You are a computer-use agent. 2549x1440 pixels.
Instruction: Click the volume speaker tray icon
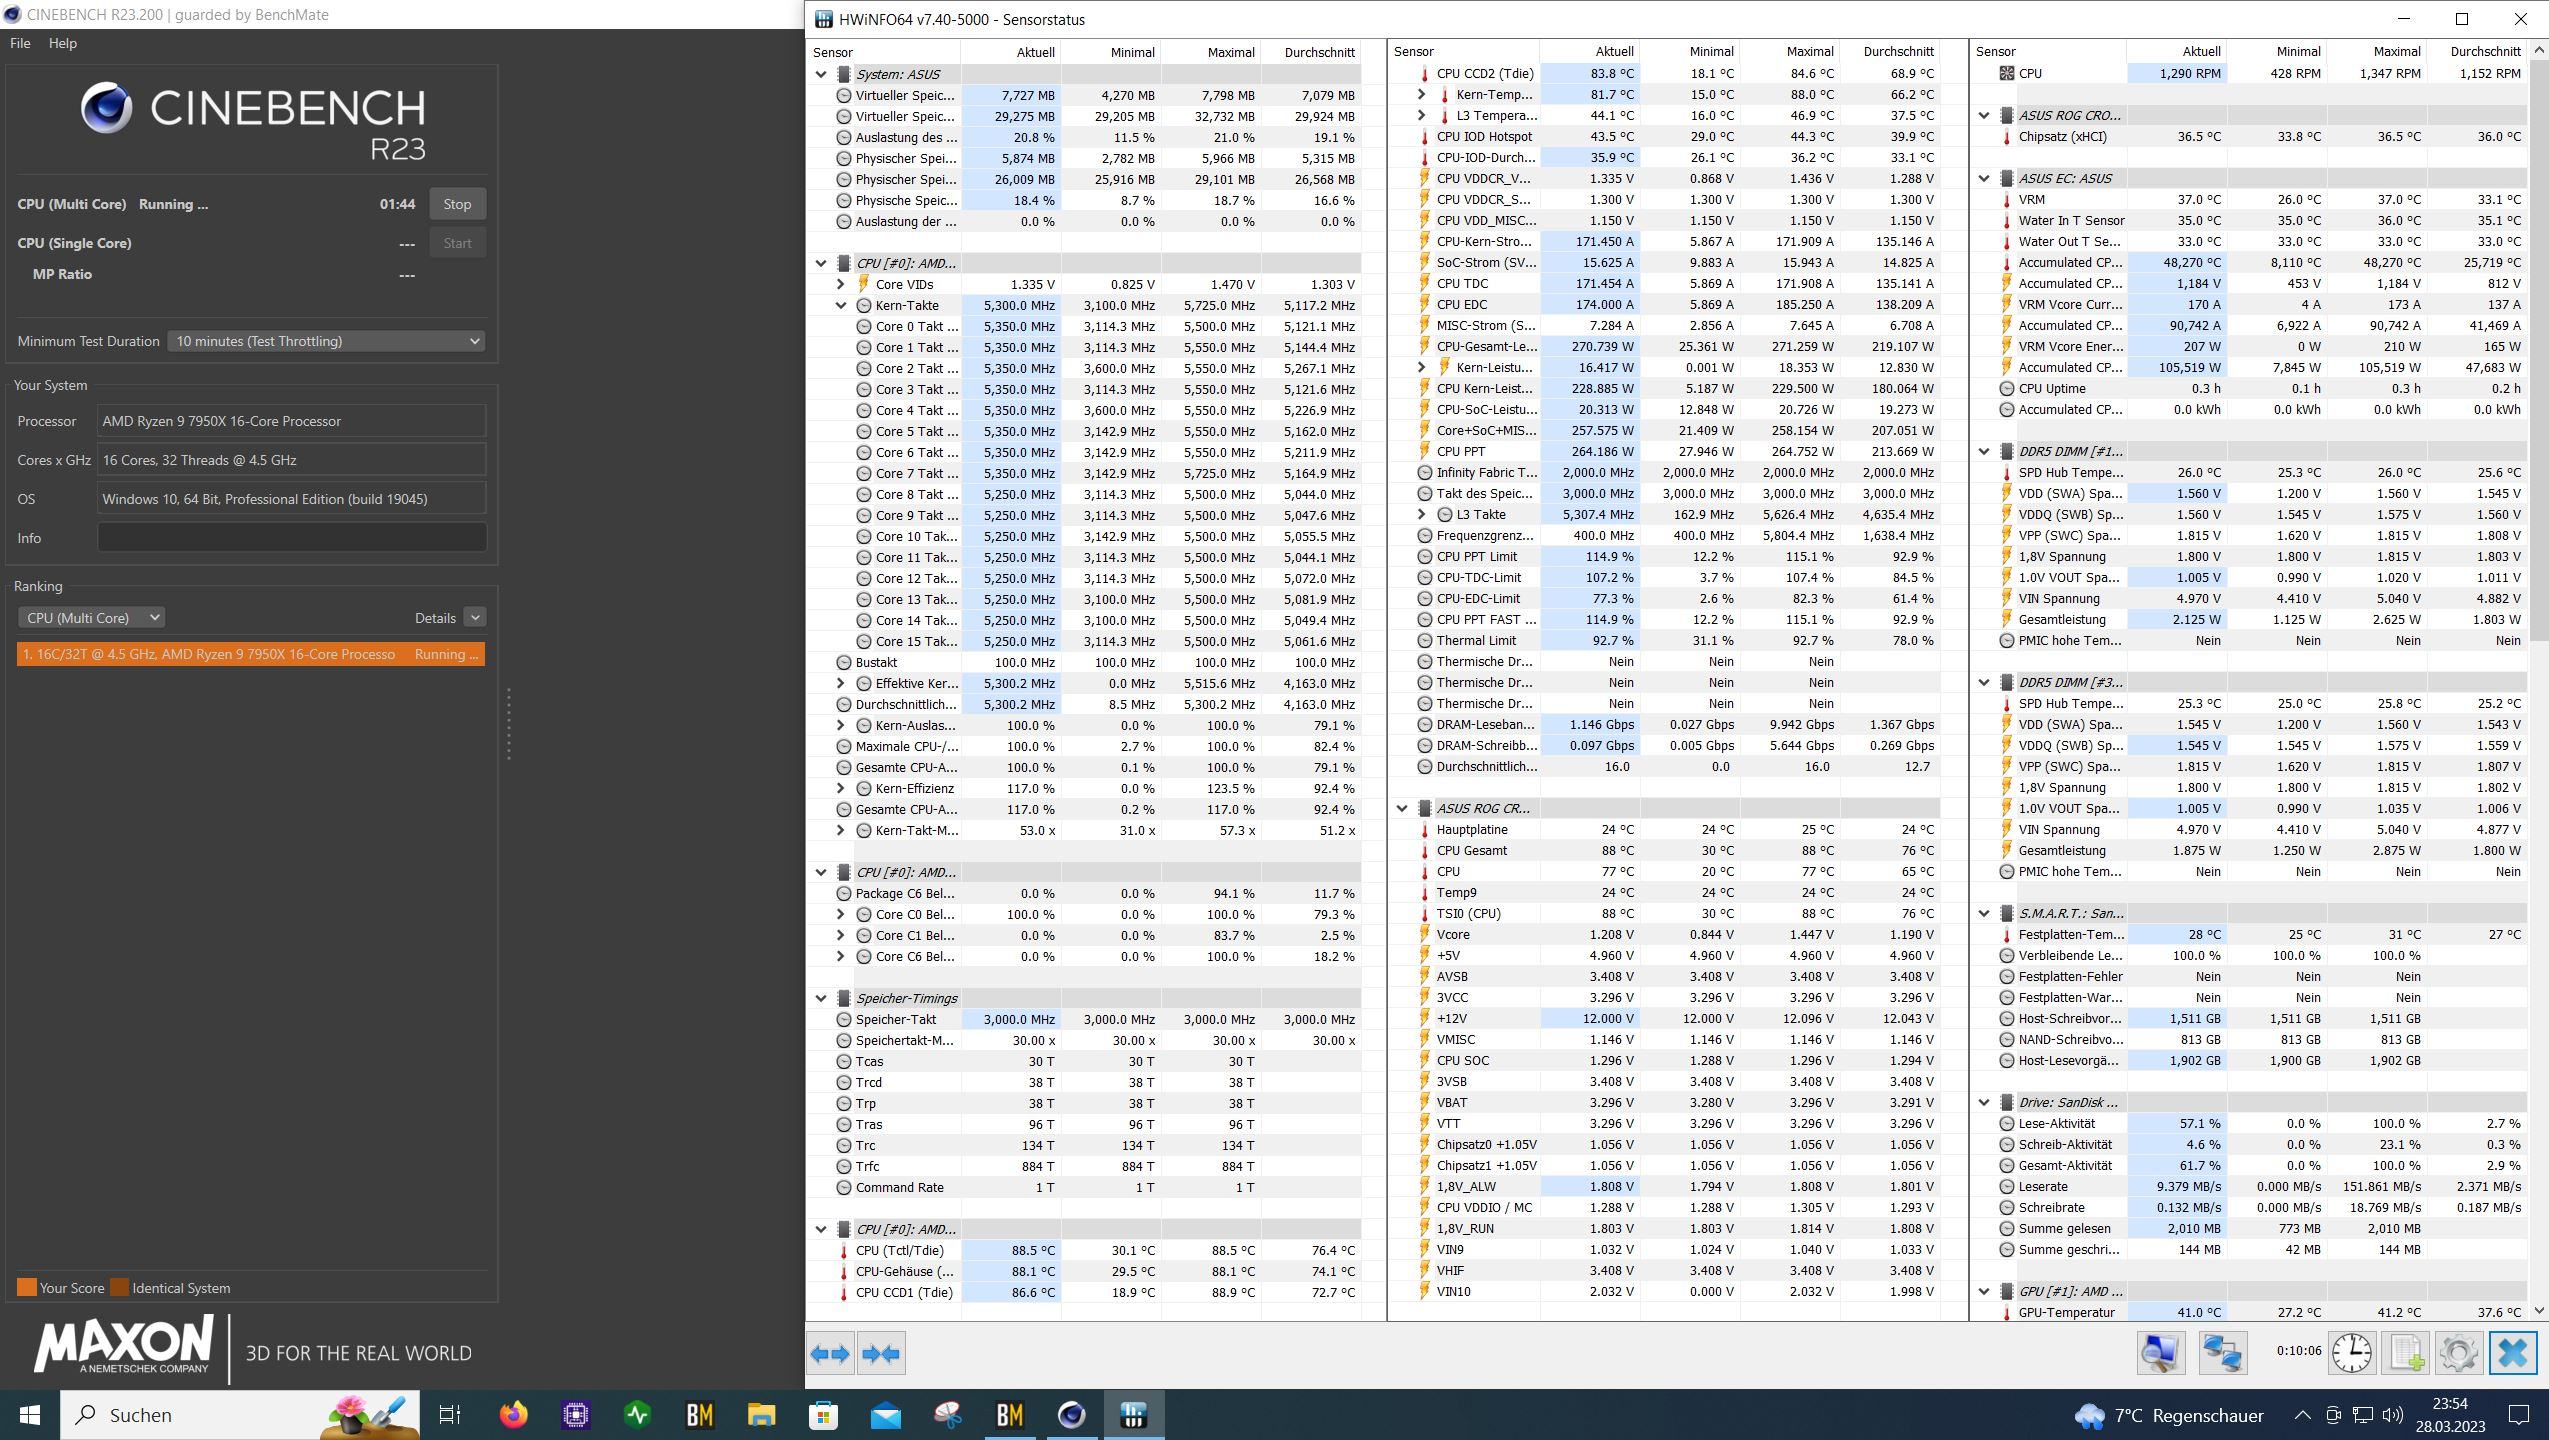(x=2392, y=1414)
